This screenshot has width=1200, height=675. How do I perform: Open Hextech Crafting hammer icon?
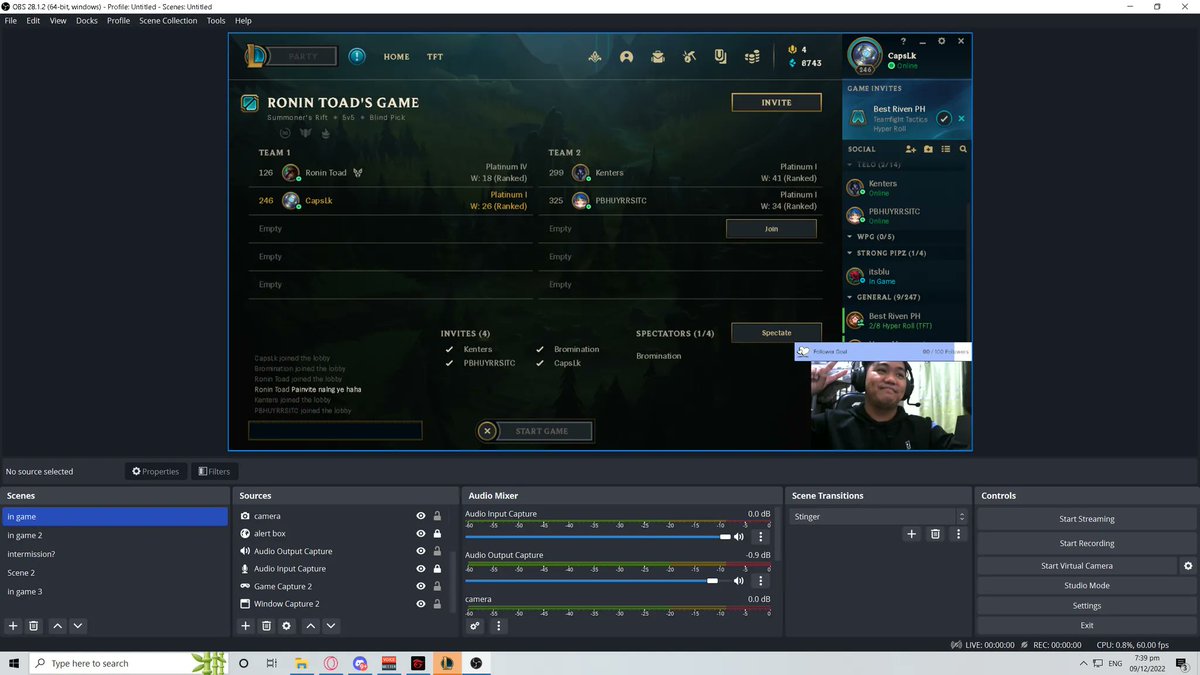coord(689,56)
